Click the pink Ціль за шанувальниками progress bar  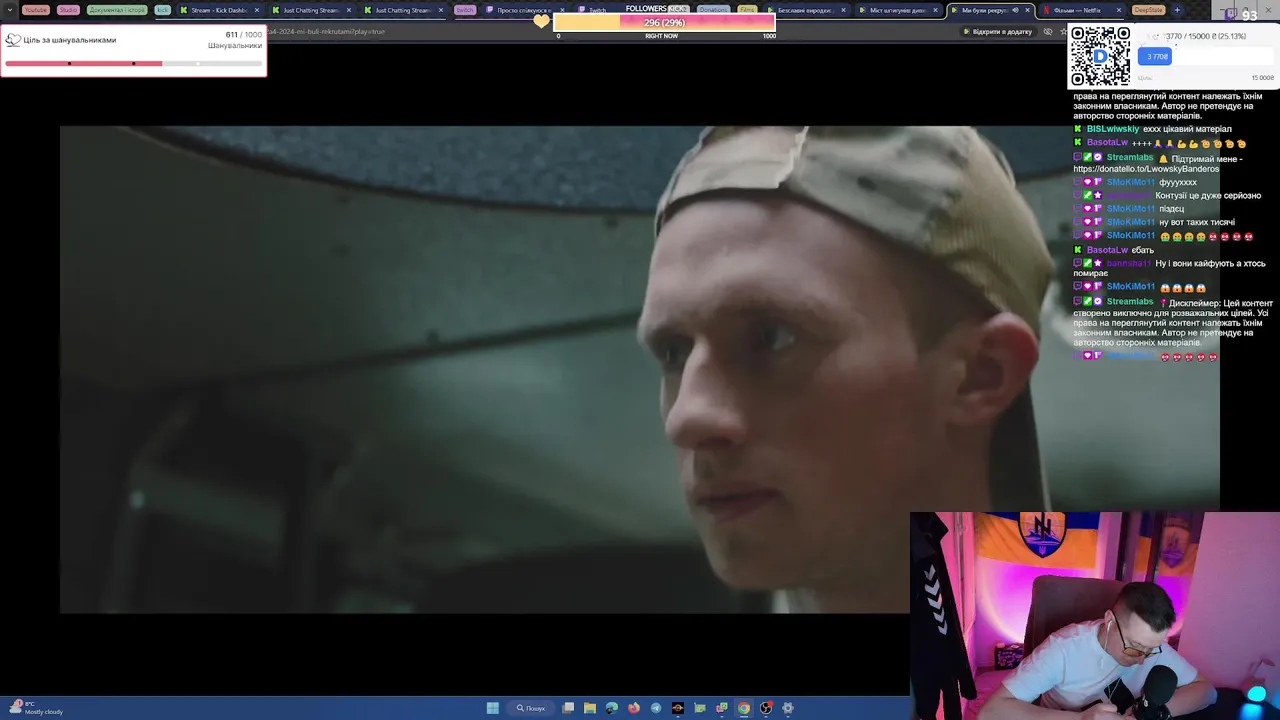pyautogui.click(x=133, y=63)
